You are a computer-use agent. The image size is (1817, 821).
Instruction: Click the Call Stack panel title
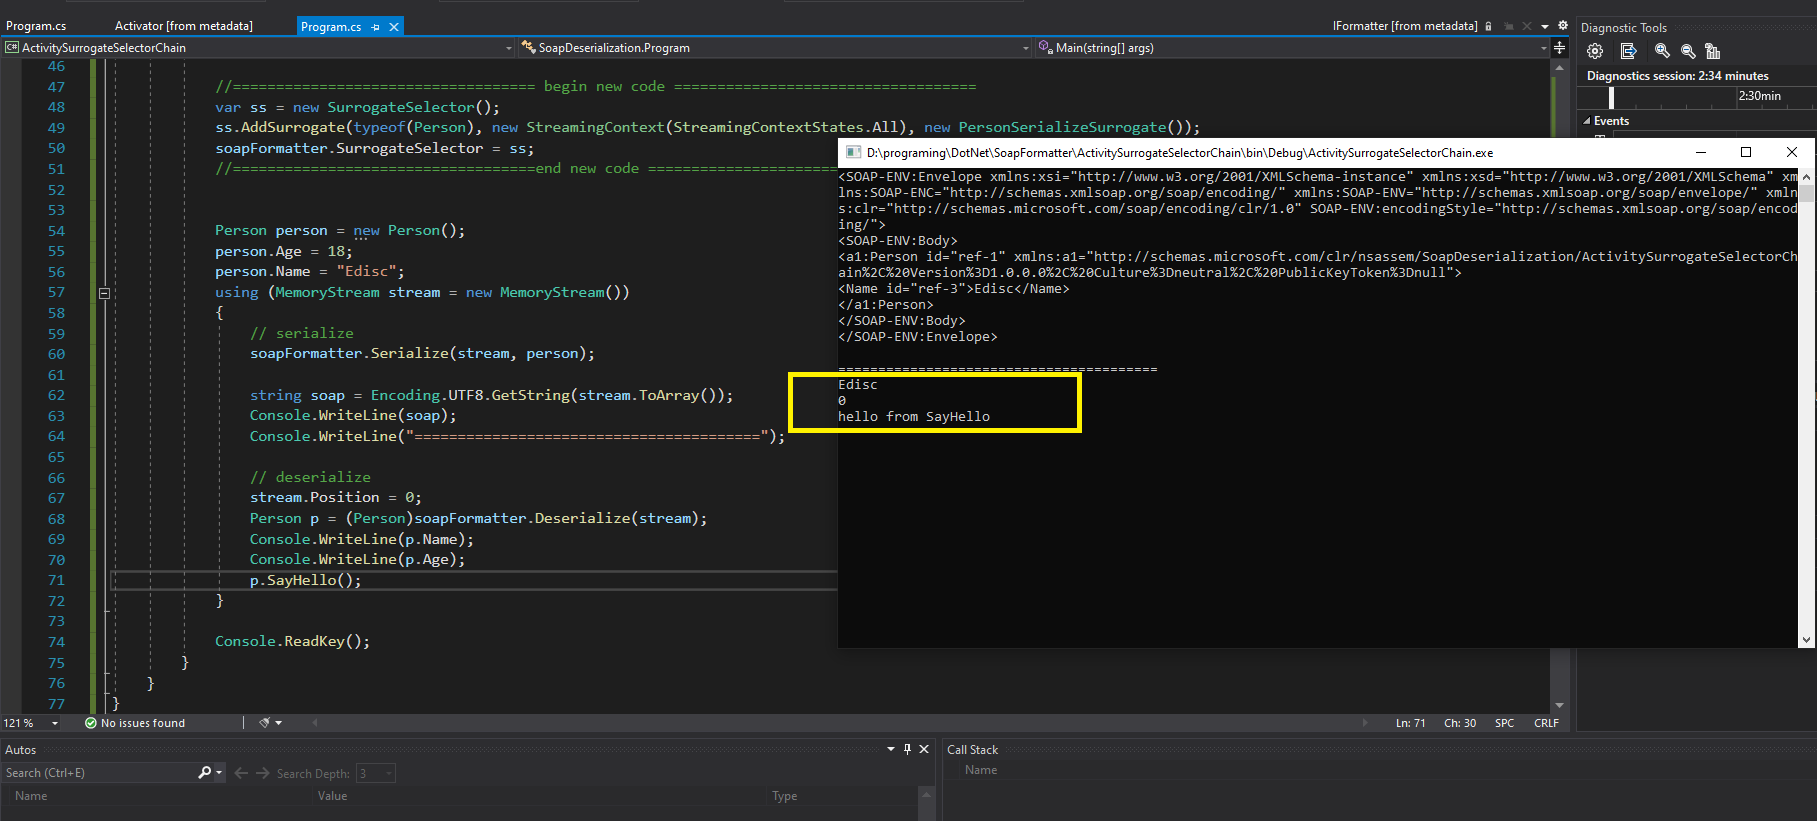click(x=972, y=750)
